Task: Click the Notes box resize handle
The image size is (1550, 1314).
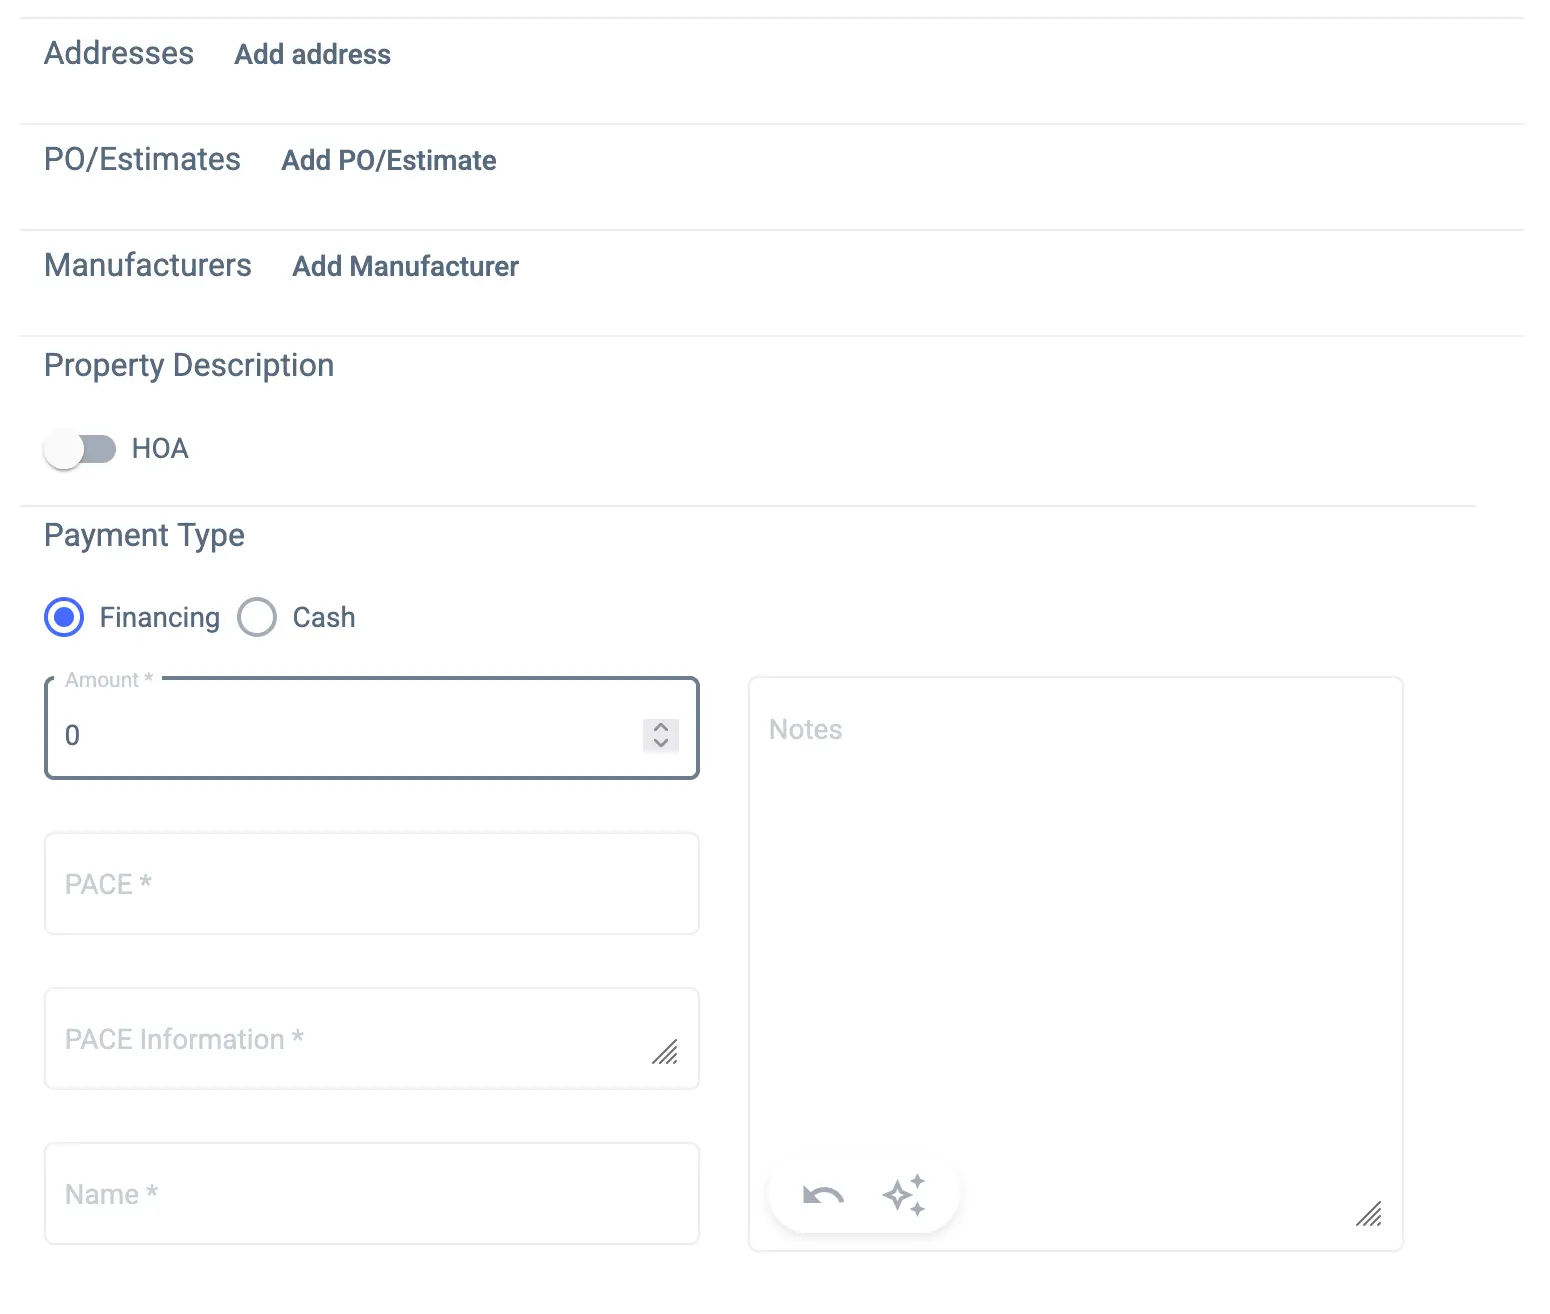Action: (1368, 1214)
